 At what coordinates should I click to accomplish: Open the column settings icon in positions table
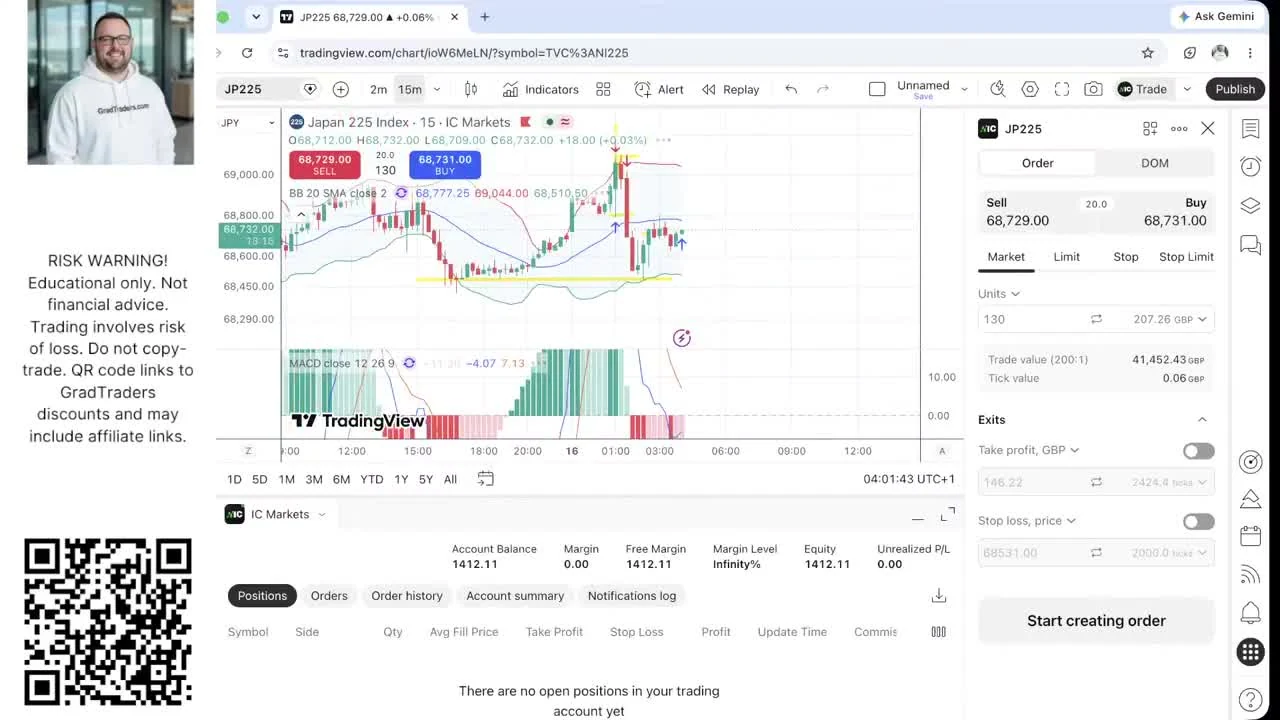pos(938,632)
